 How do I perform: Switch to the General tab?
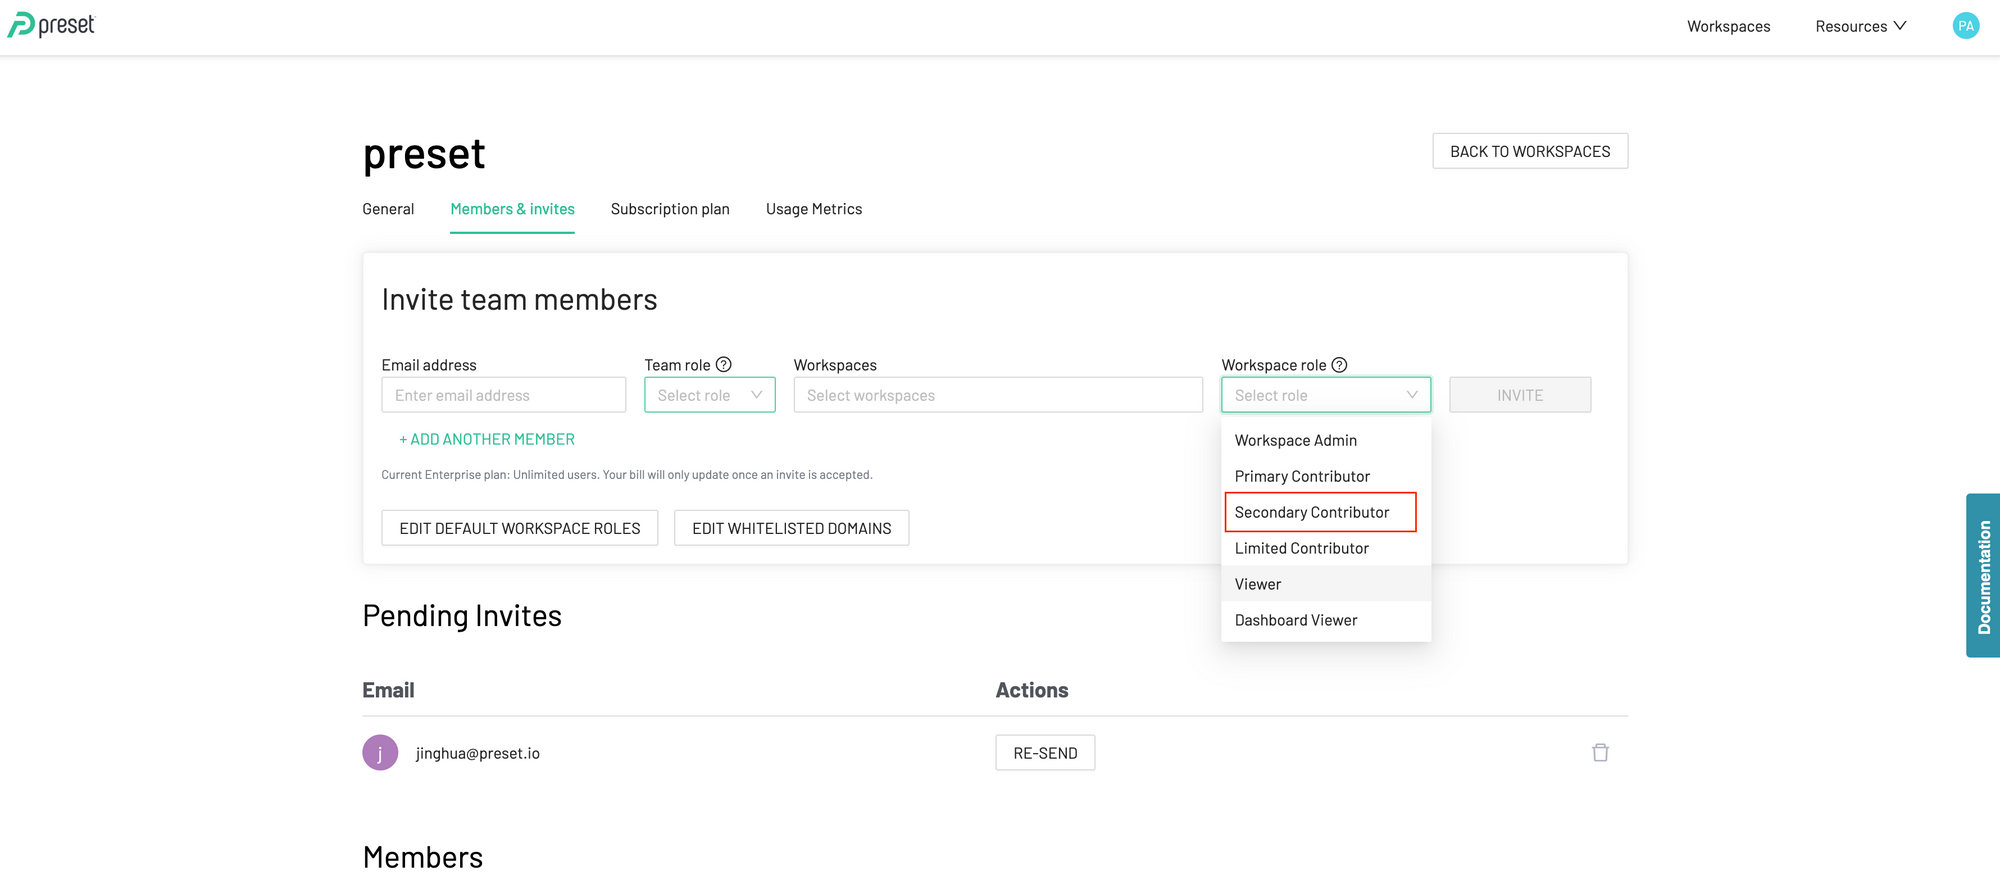coord(388,209)
